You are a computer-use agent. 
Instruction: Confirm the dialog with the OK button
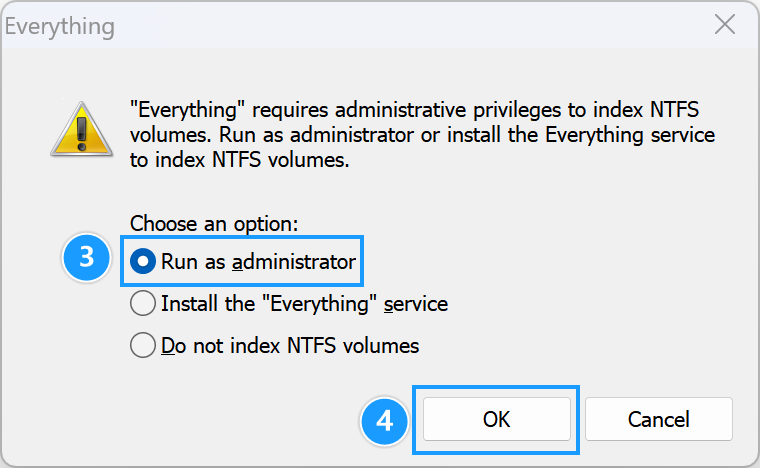click(497, 419)
